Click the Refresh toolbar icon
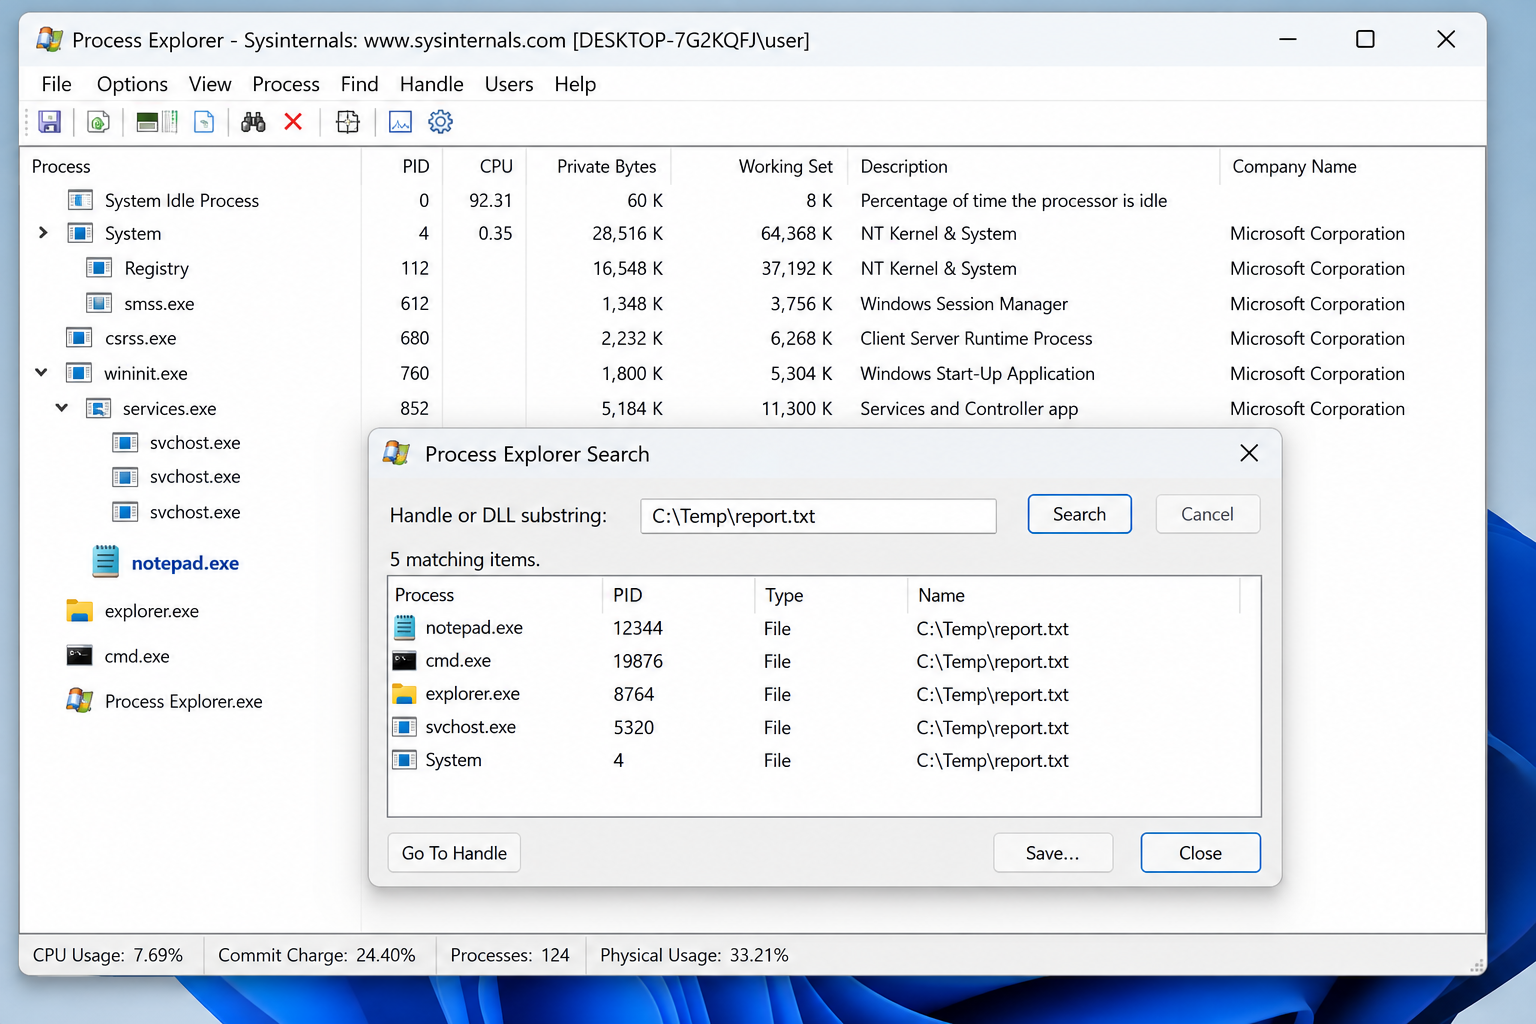 [98, 122]
